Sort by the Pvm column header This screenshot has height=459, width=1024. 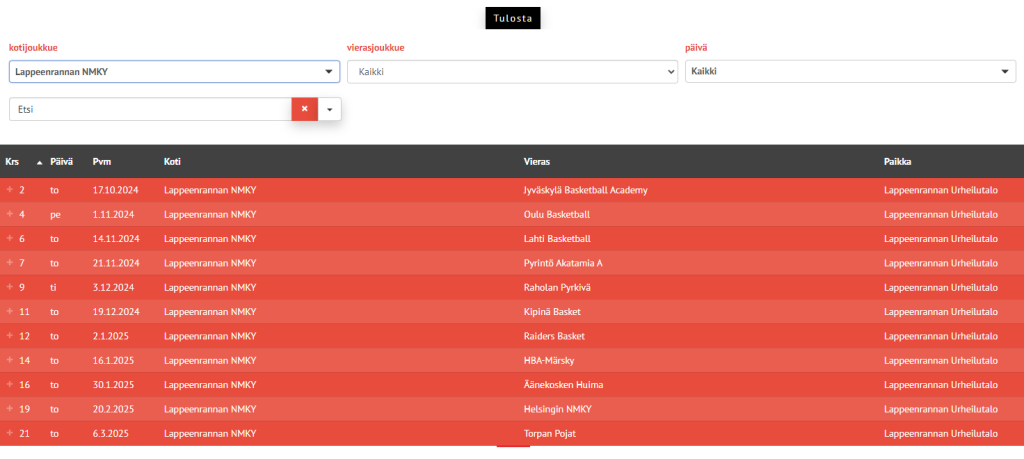click(102, 162)
